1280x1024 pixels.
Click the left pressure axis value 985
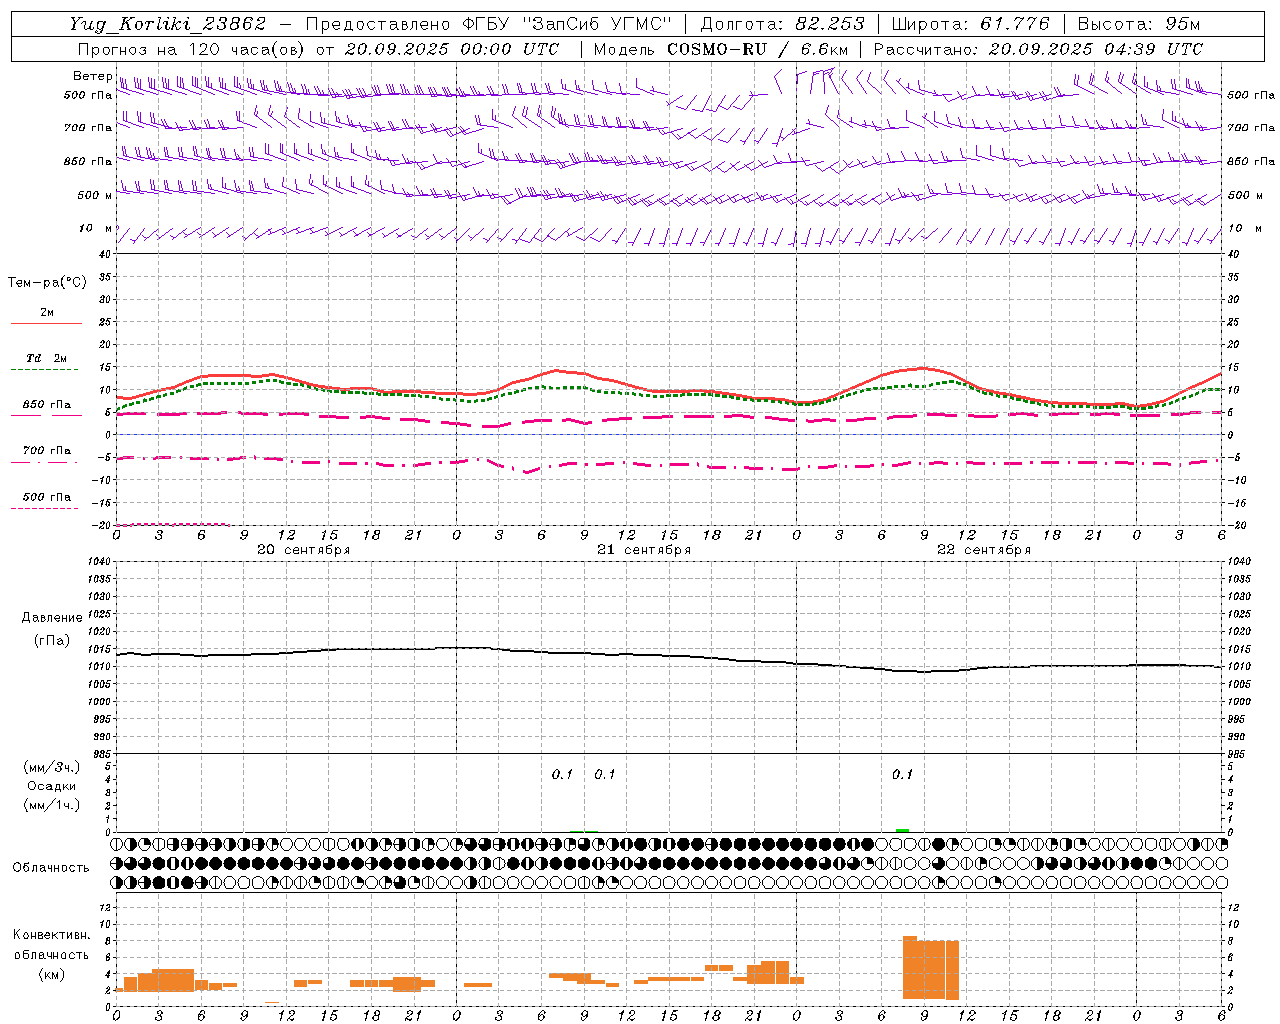pyautogui.click(x=101, y=754)
